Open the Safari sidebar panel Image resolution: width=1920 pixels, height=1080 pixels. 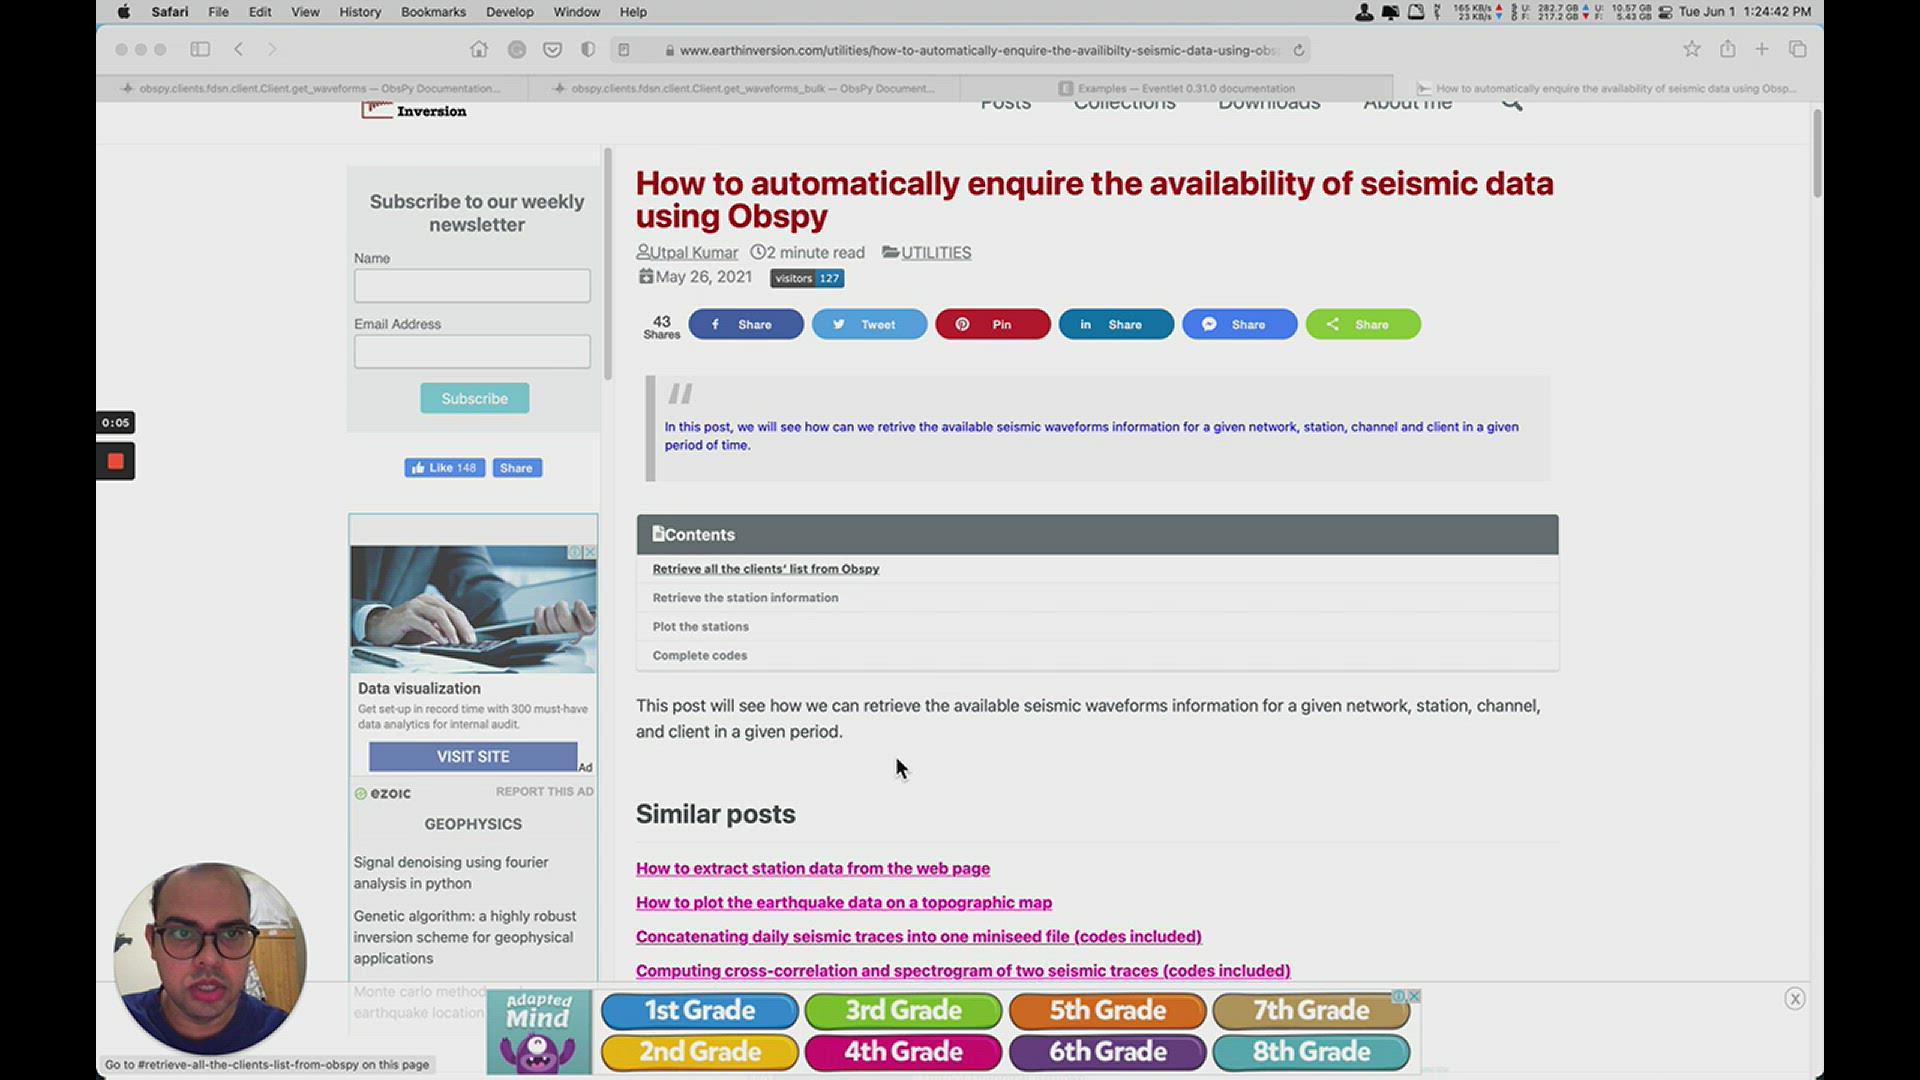(200, 49)
